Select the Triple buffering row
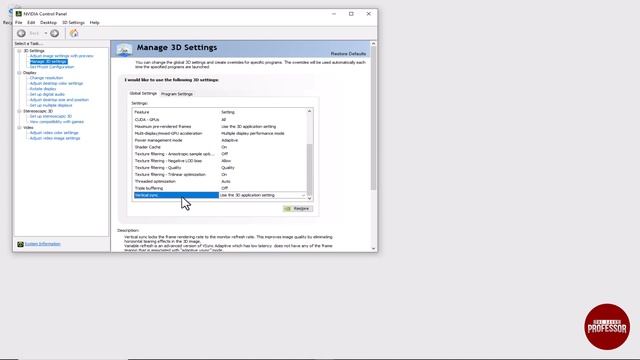Viewport: 640px width, 360px height. pyautogui.click(x=220, y=188)
